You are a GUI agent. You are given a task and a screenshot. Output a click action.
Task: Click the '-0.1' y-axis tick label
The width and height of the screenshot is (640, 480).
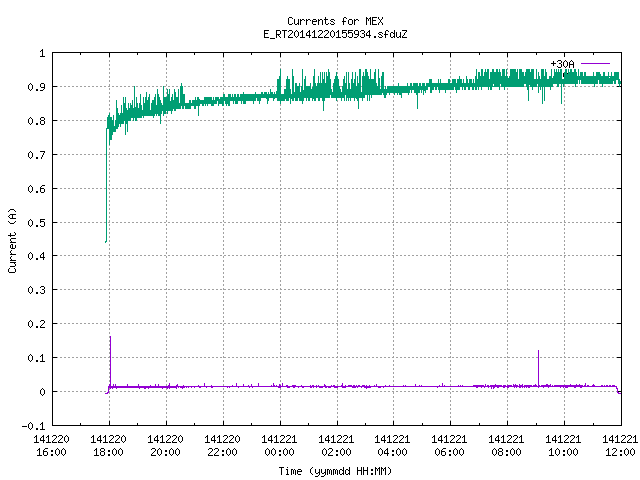(x=33, y=426)
